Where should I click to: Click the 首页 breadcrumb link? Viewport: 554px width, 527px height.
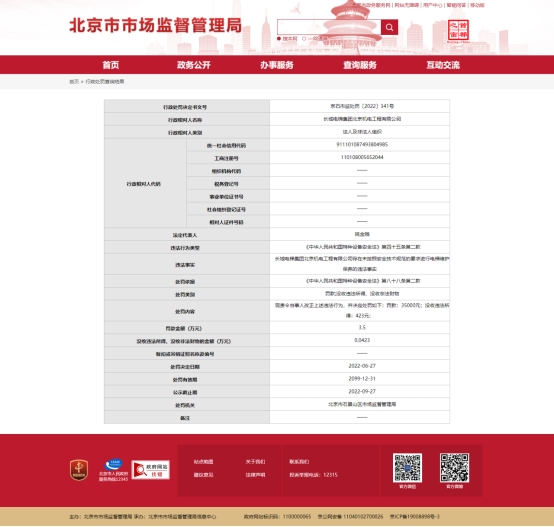[x=74, y=82]
